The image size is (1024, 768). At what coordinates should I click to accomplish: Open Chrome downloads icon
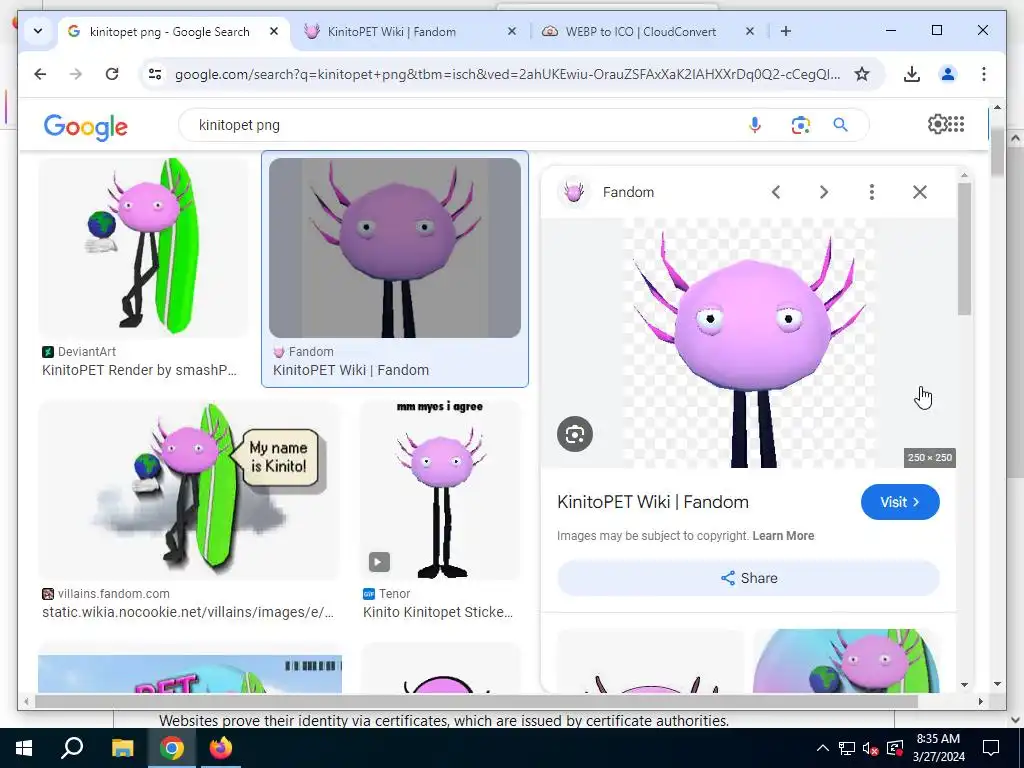click(912, 74)
